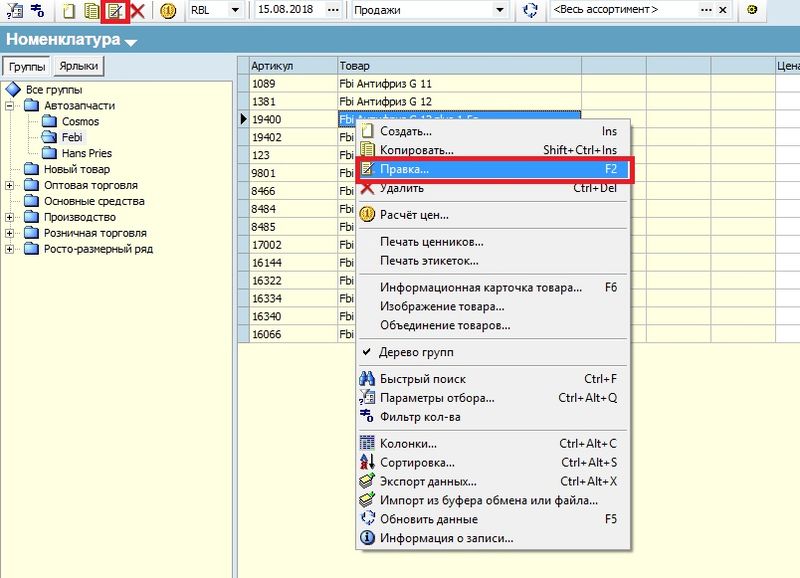This screenshot has width=800, height=578.
Task: Open Информация о записи… menu entry
Action: (x=493, y=538)
